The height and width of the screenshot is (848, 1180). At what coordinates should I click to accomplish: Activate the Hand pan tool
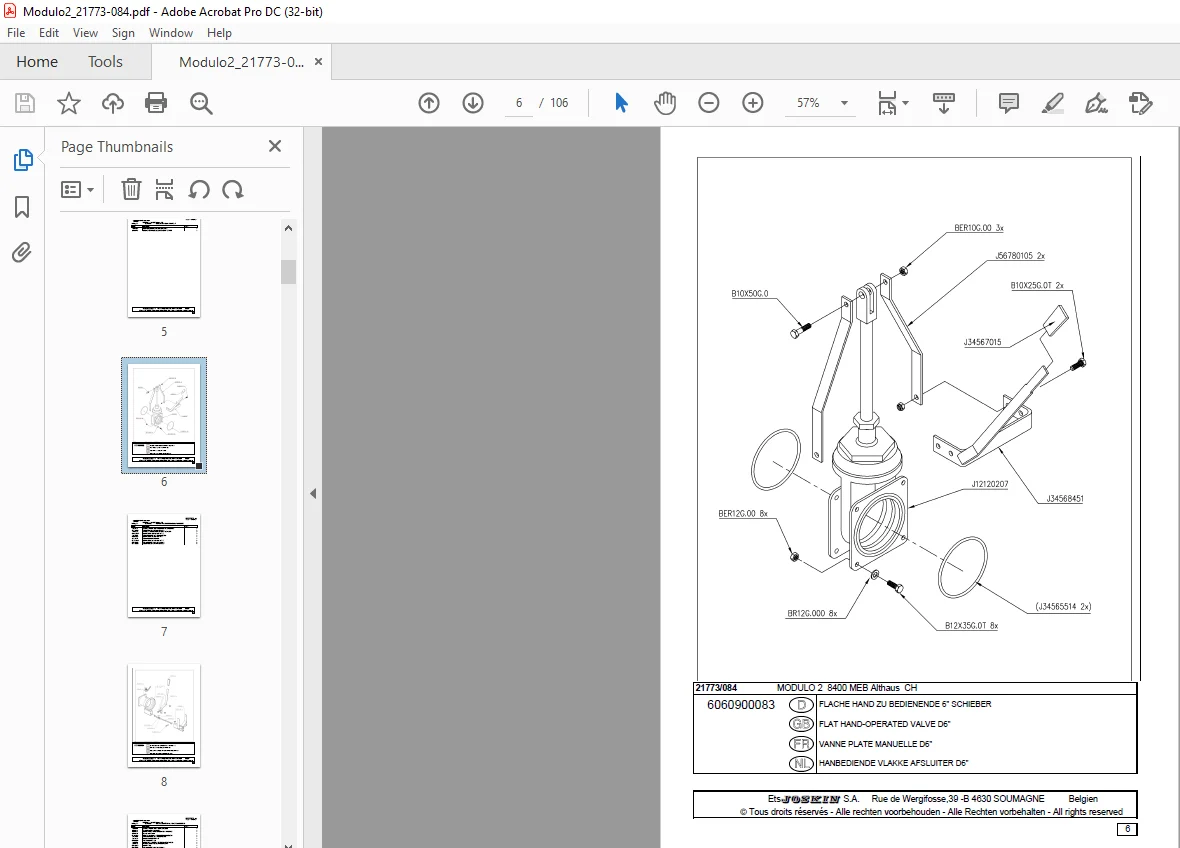click(665, 103)
